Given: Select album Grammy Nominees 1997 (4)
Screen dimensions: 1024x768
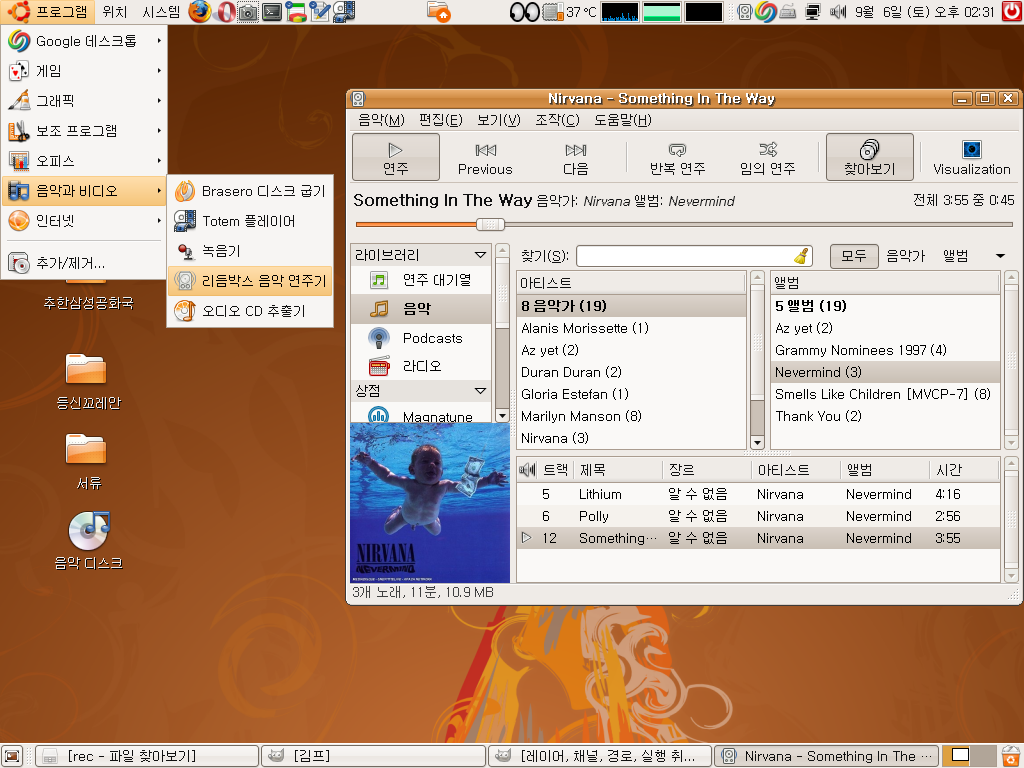Looking at the screenshot, I should pyautogui.click(x=885, y=350).
